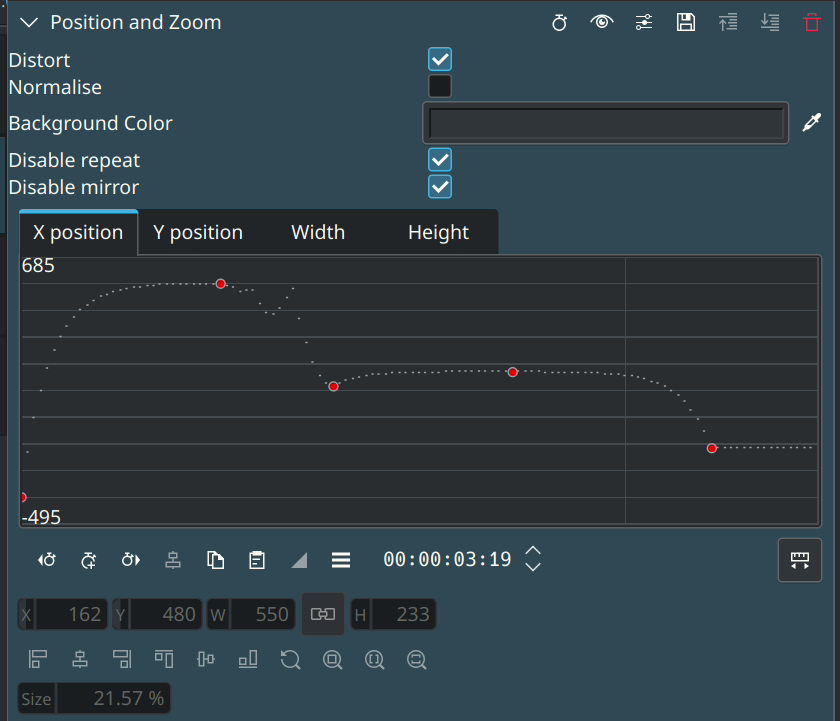Save effect with floppy disk icon
The width and height of the screenshot is (840, 721).
coord(686,22)
